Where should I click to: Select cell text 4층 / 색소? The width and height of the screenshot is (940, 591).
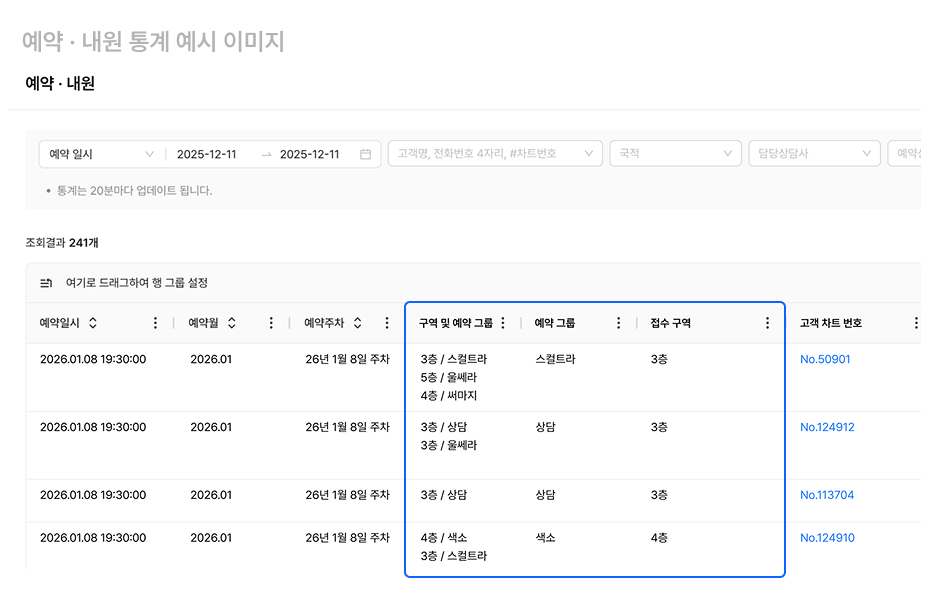444,538
